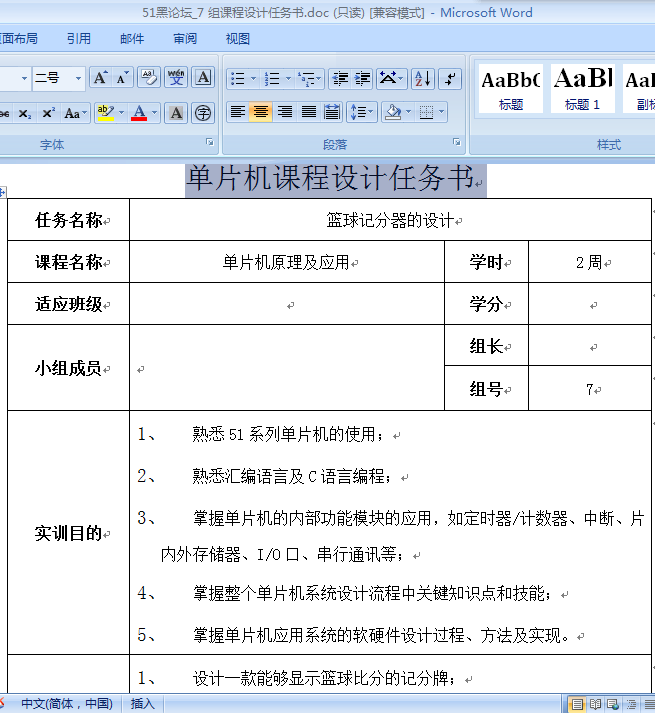Align text right

285,112
